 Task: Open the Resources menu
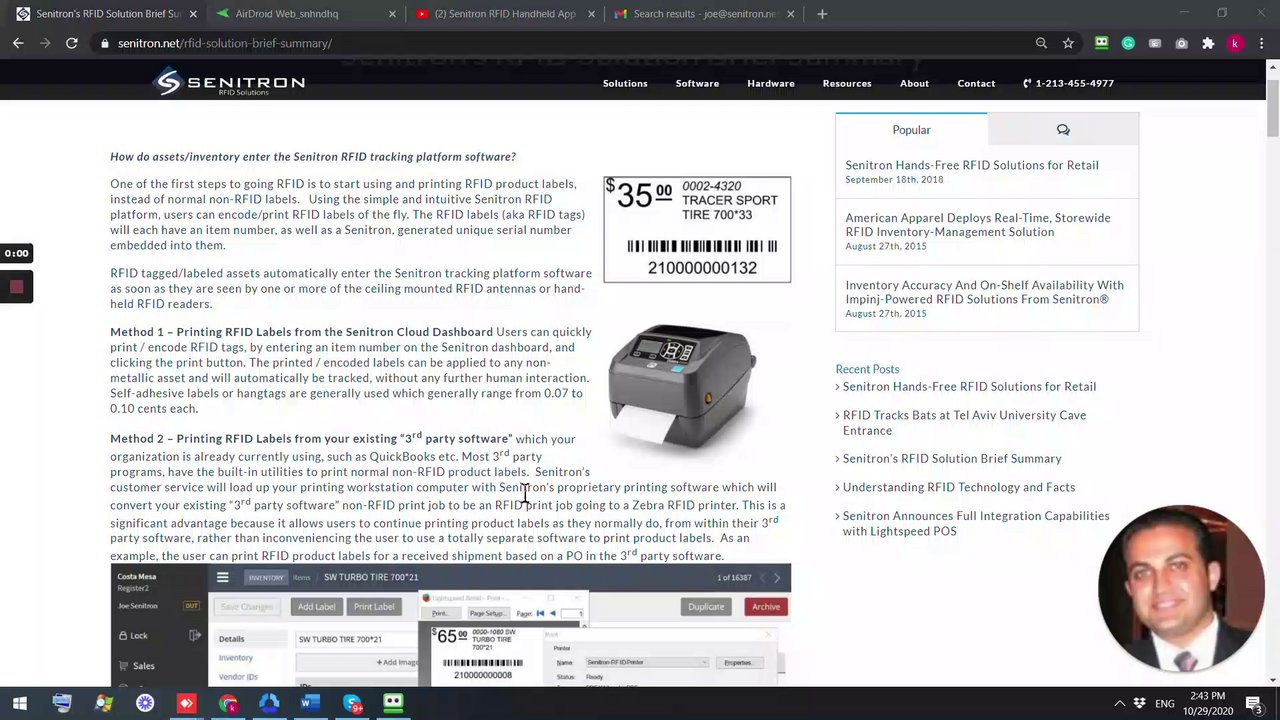pyautogui.click(x=847, y=83)
